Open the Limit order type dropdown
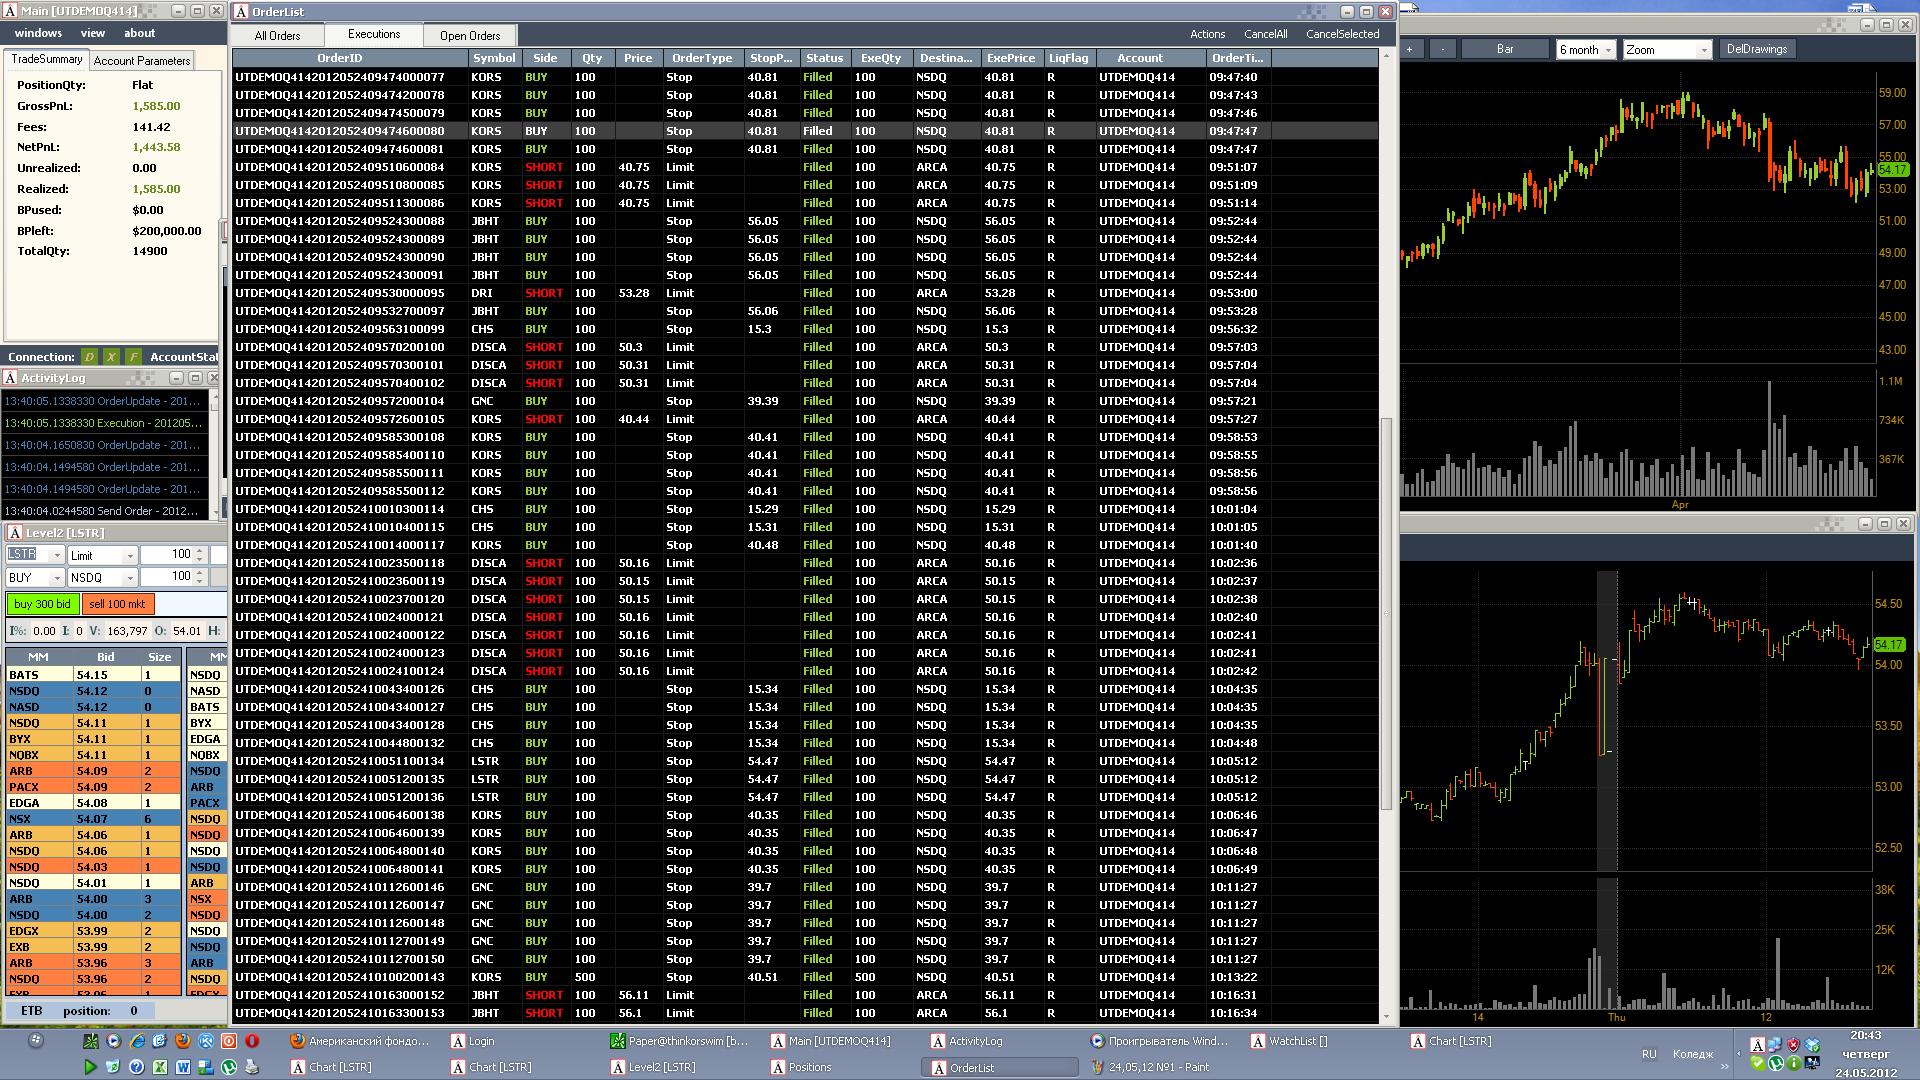Screen dimensions: 1920x1080 (x=129, y=556)
